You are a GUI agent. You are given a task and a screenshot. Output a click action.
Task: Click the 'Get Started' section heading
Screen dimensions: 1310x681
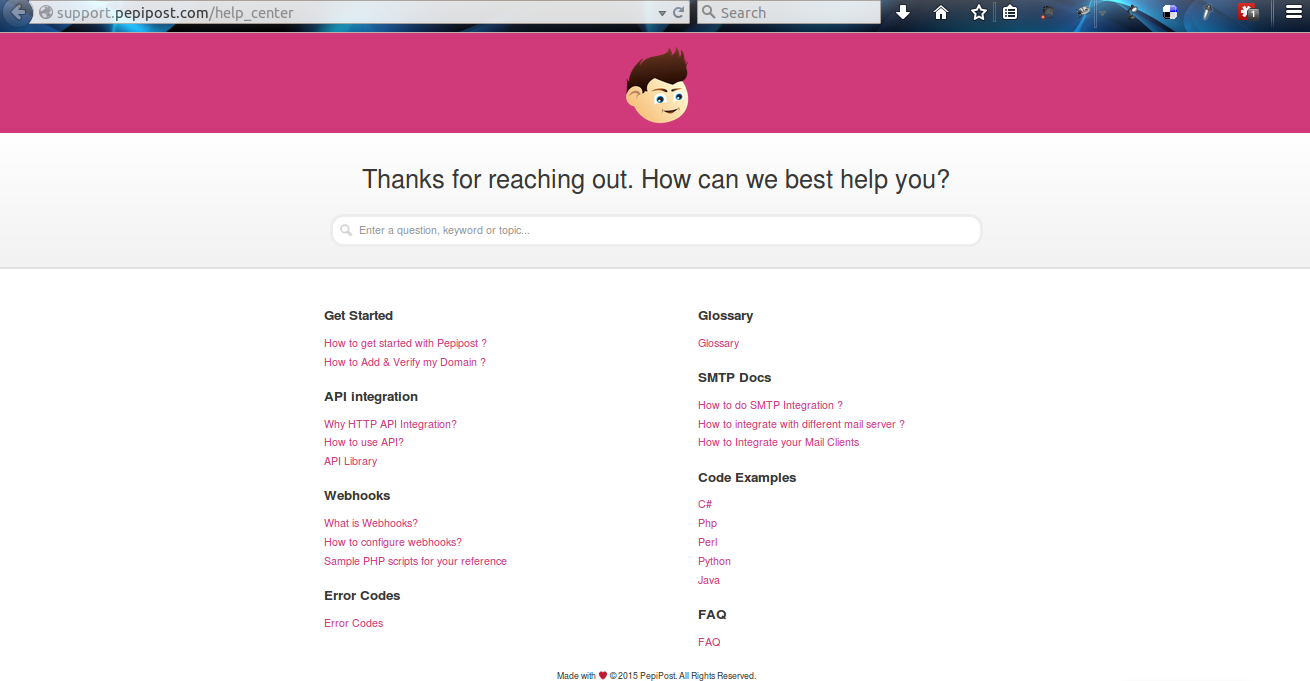tap(358, 315)
